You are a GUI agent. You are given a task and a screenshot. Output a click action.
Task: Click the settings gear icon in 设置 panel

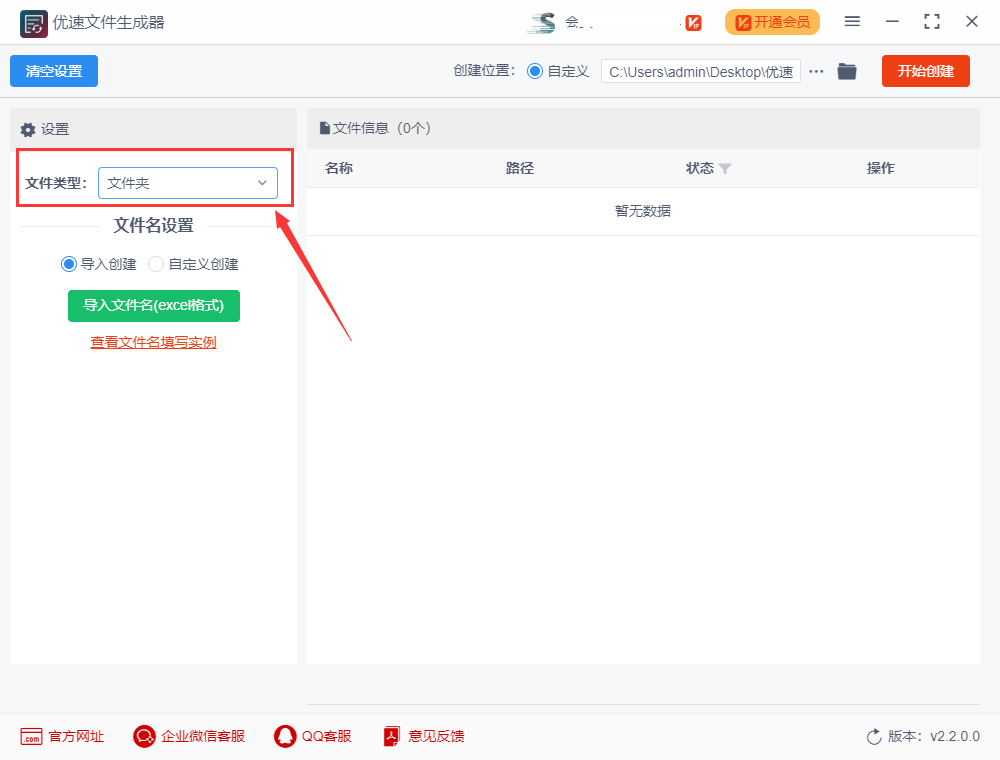[x=27, y=130]
